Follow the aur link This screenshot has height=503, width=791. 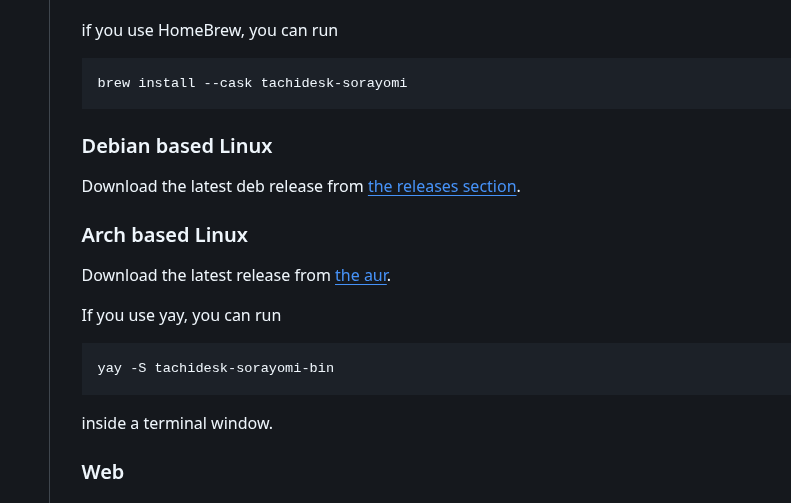pos(361,275)
